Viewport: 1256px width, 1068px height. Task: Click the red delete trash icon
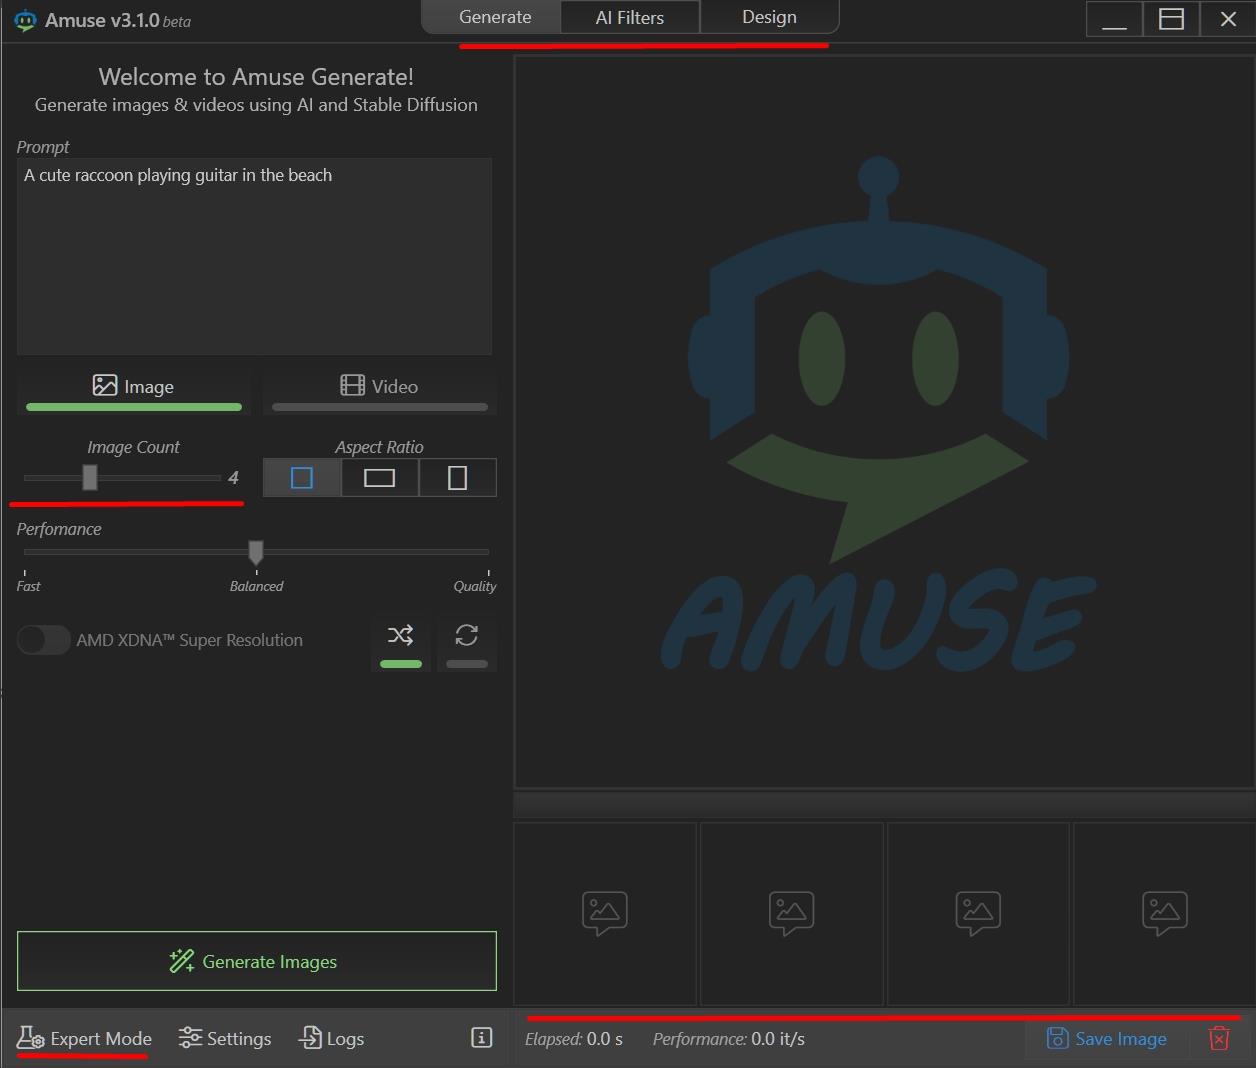pos(1219,1038)
